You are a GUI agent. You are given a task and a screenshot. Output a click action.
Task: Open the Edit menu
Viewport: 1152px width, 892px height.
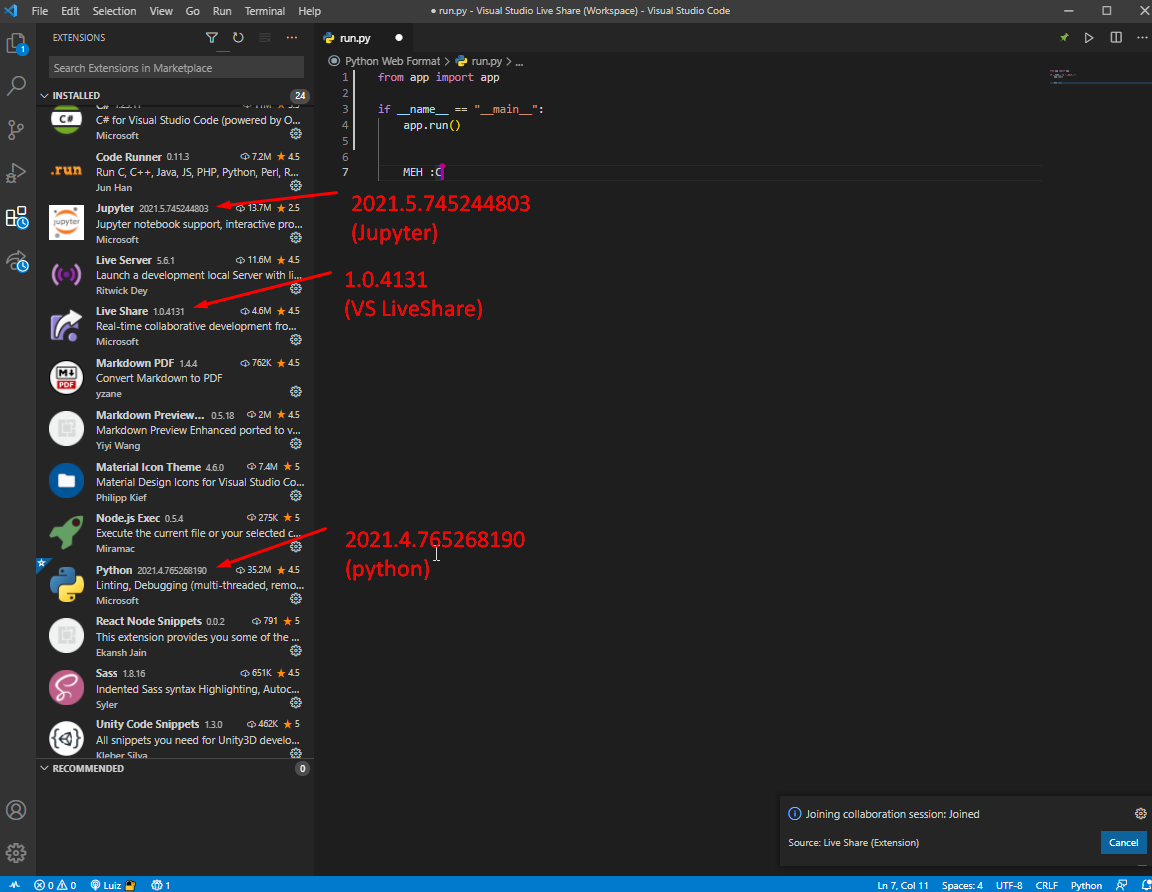(x=71, y=11)
